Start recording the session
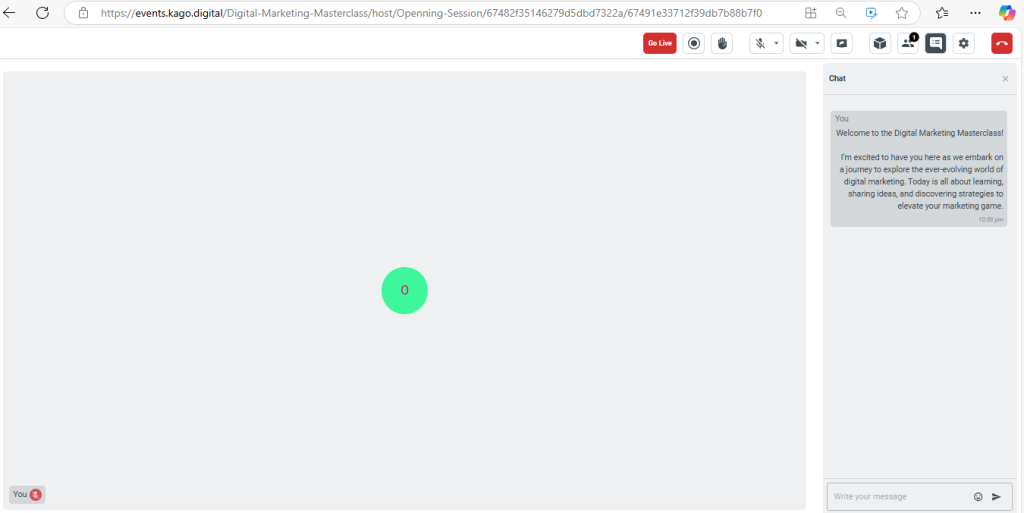This screenshot has width=1024, height=513. 694,43
